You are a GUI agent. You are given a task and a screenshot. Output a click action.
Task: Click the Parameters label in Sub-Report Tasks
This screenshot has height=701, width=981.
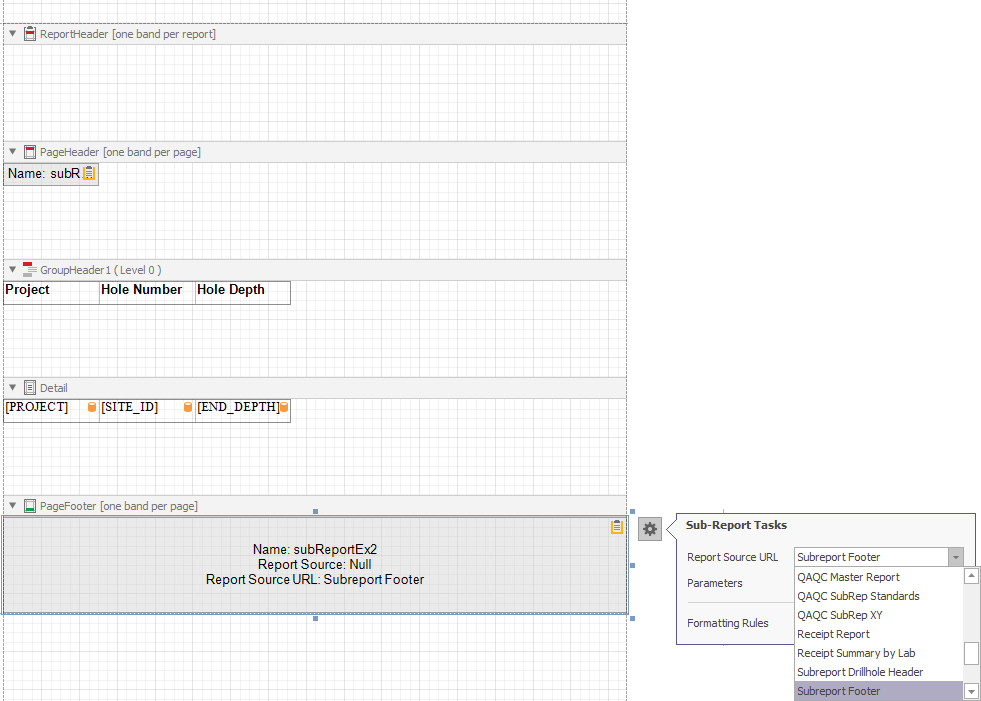(x=714, y=583)
